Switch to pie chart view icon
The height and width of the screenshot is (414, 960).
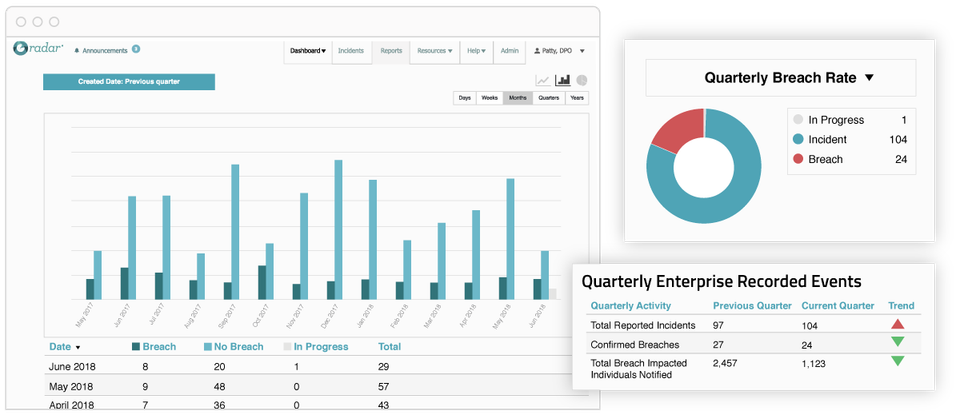[582, 80]
